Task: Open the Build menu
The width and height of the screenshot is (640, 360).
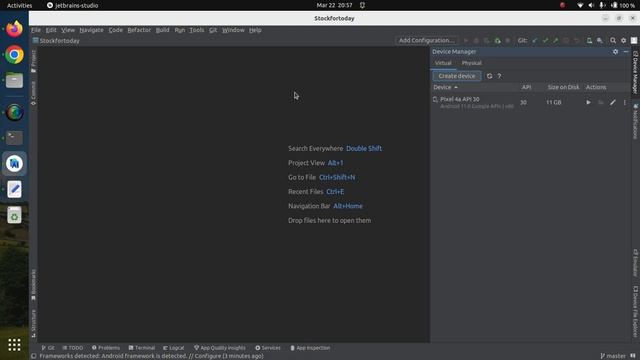Action: (162, 30)
